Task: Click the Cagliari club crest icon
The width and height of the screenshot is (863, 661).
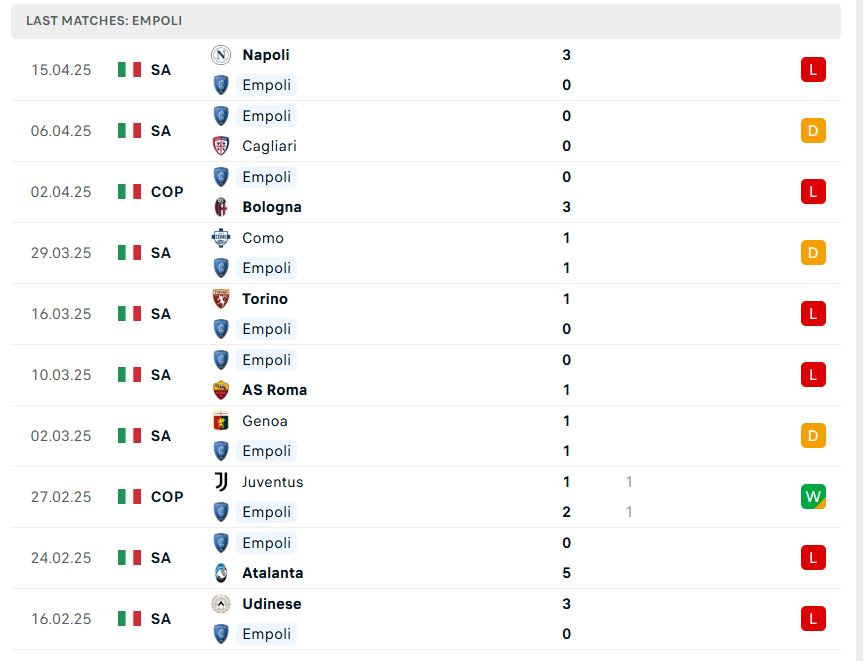Action: pos(221,146)
